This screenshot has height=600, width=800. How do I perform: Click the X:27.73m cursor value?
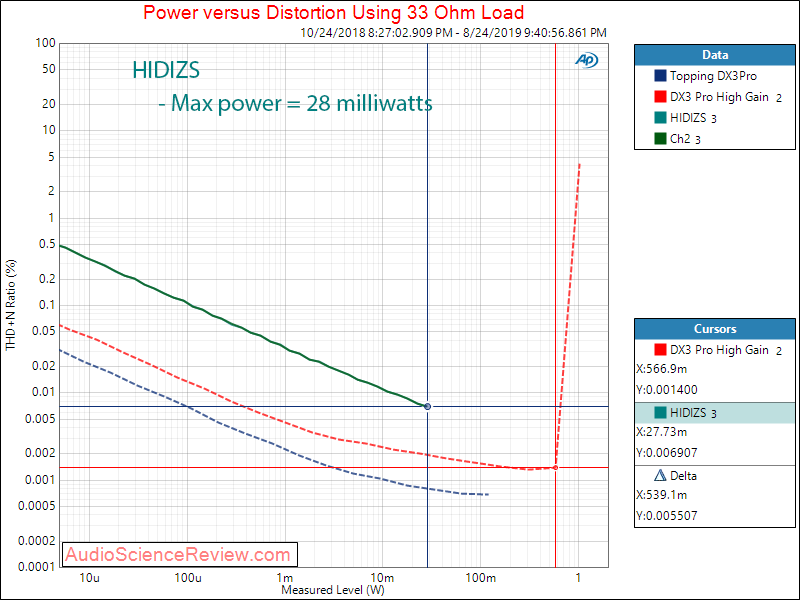(661, 432)
